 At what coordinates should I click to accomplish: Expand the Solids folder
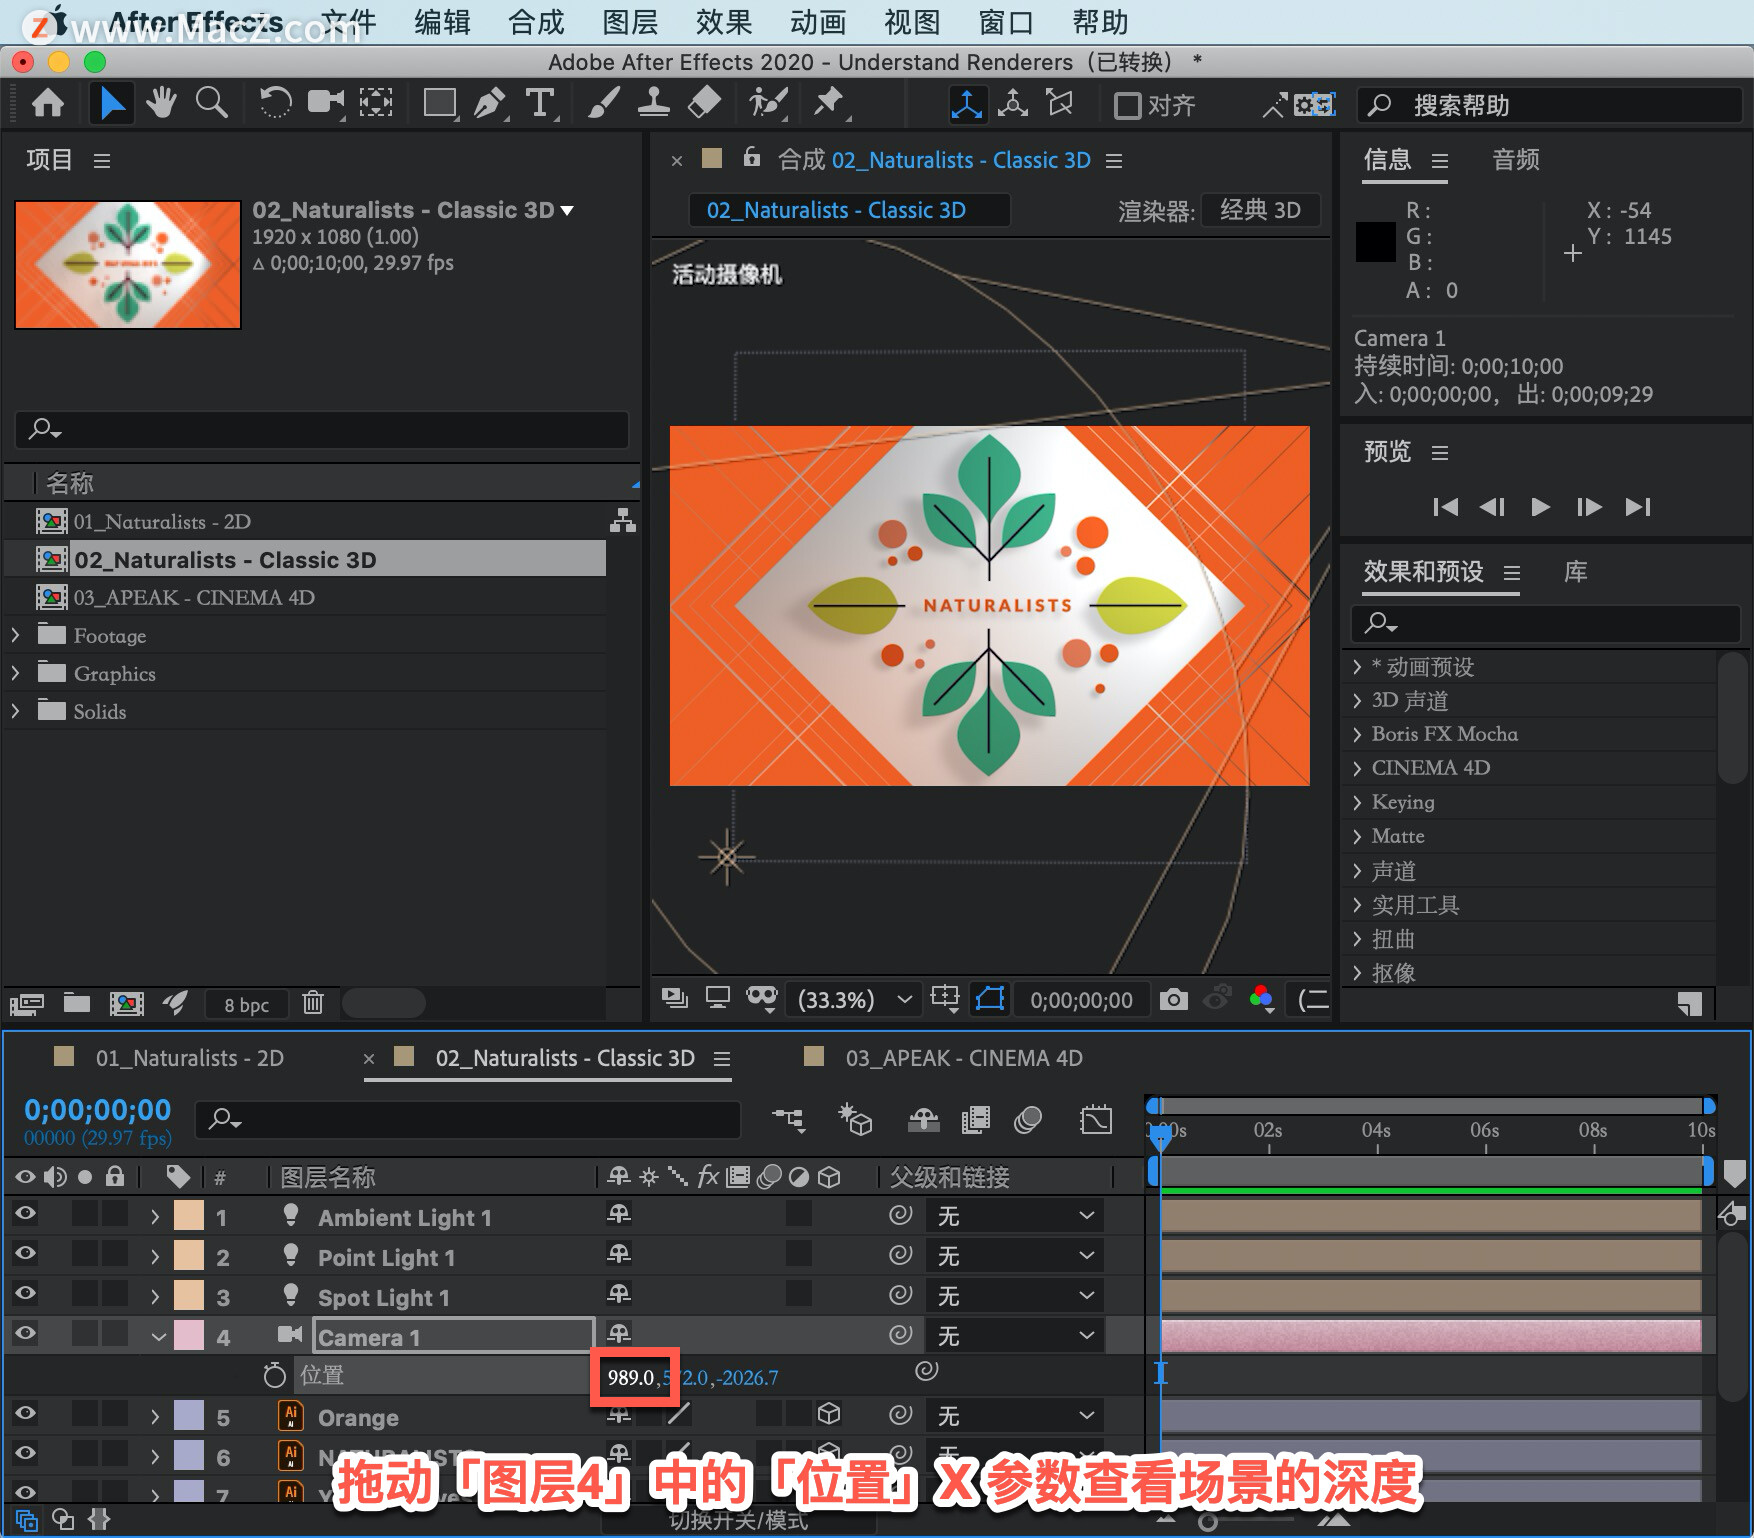[15, 711]
